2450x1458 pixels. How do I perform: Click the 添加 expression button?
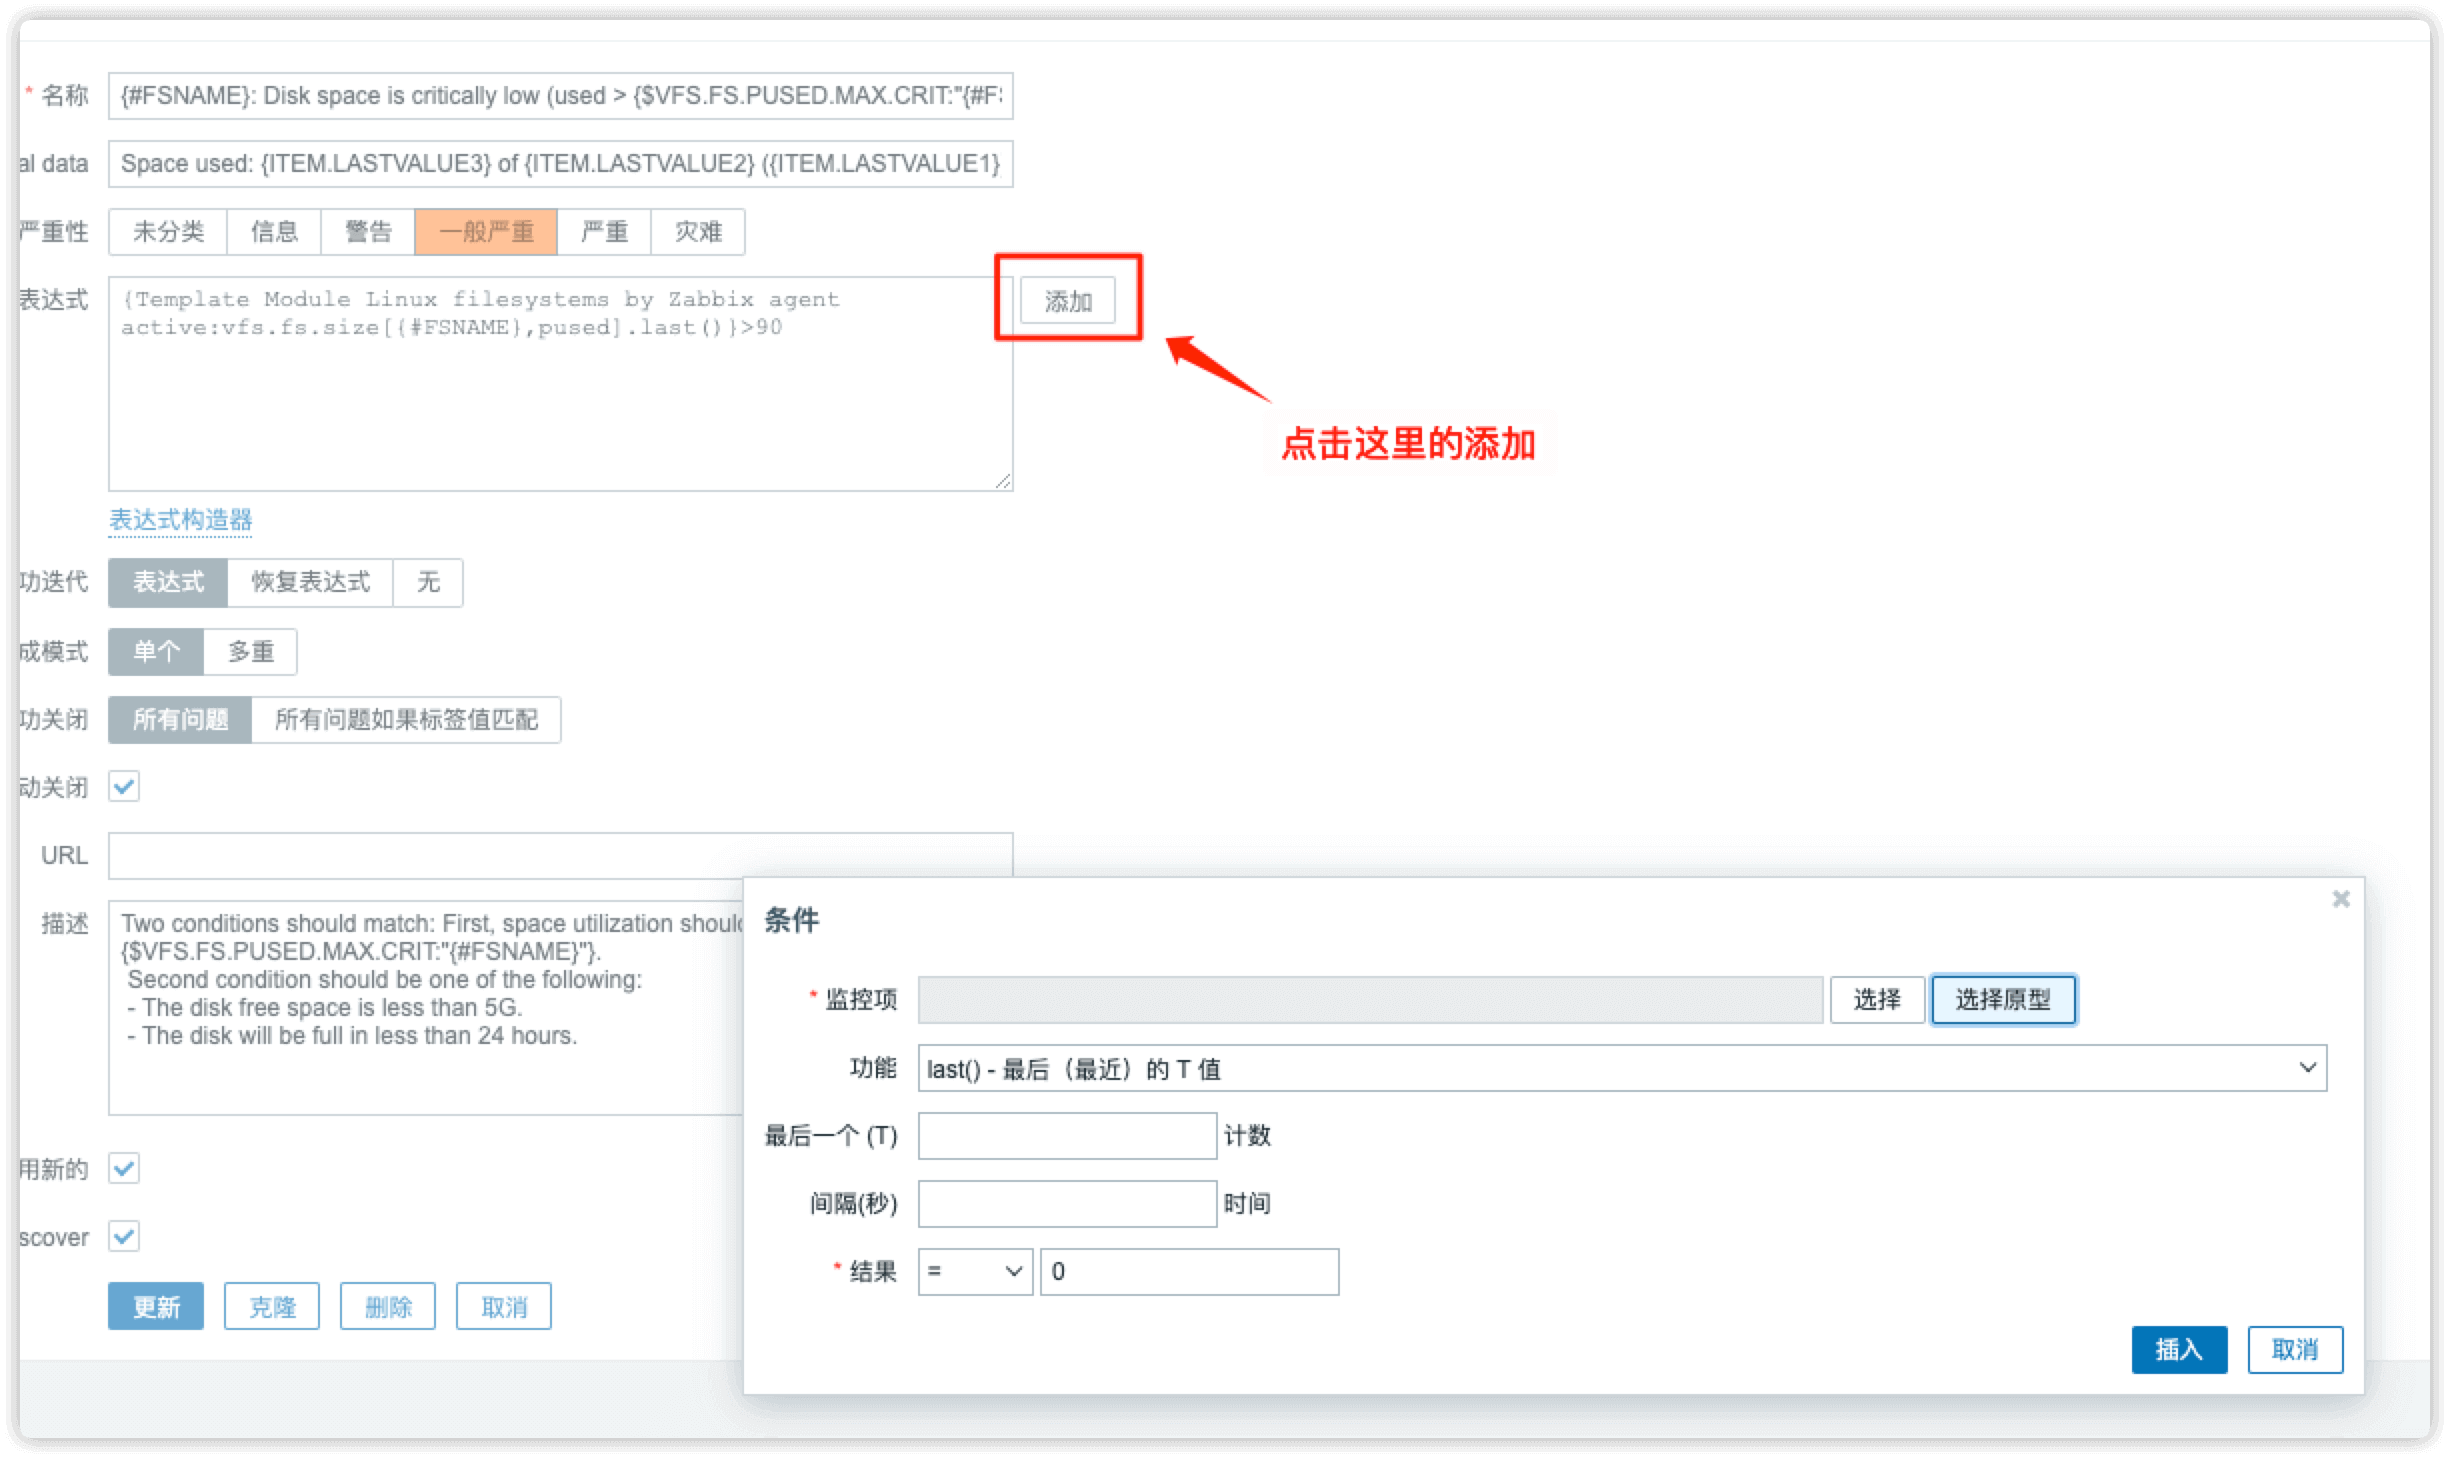[x=1067, y=301]
